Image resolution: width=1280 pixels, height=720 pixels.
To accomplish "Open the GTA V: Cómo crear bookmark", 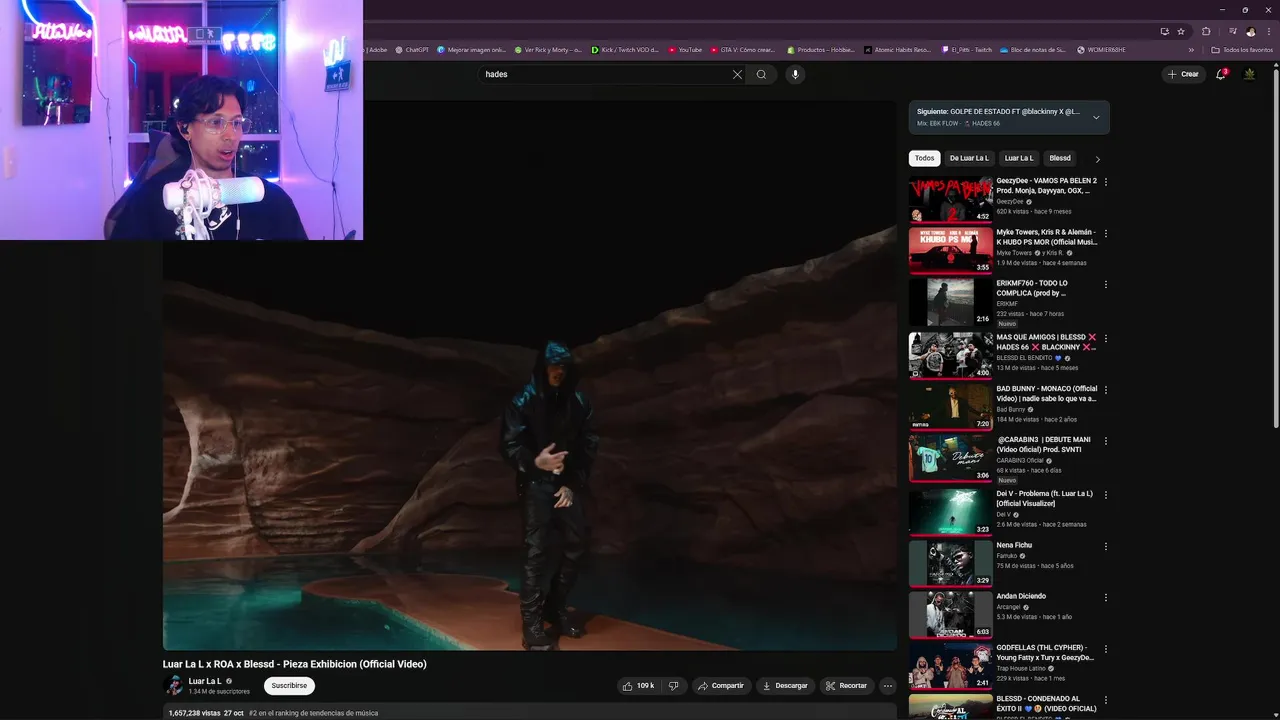I will click(743, 49).
